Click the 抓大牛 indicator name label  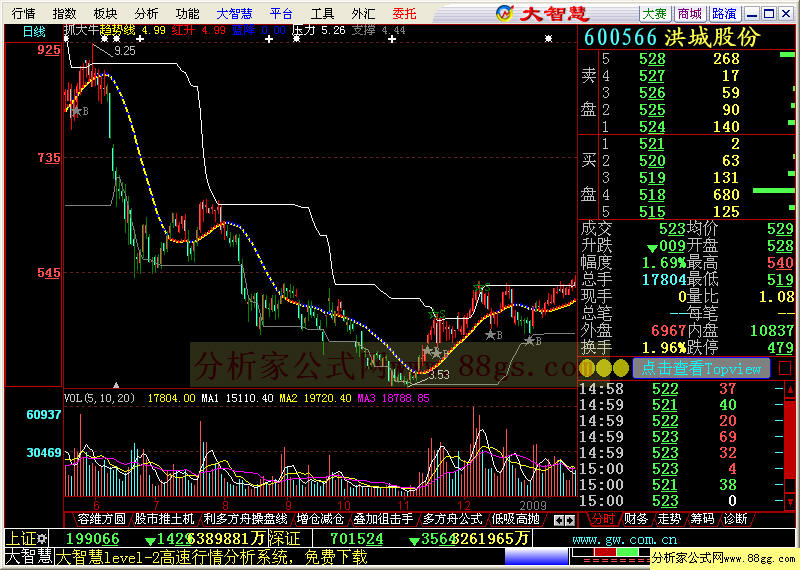pyautogui.click(x=81, y=30)
